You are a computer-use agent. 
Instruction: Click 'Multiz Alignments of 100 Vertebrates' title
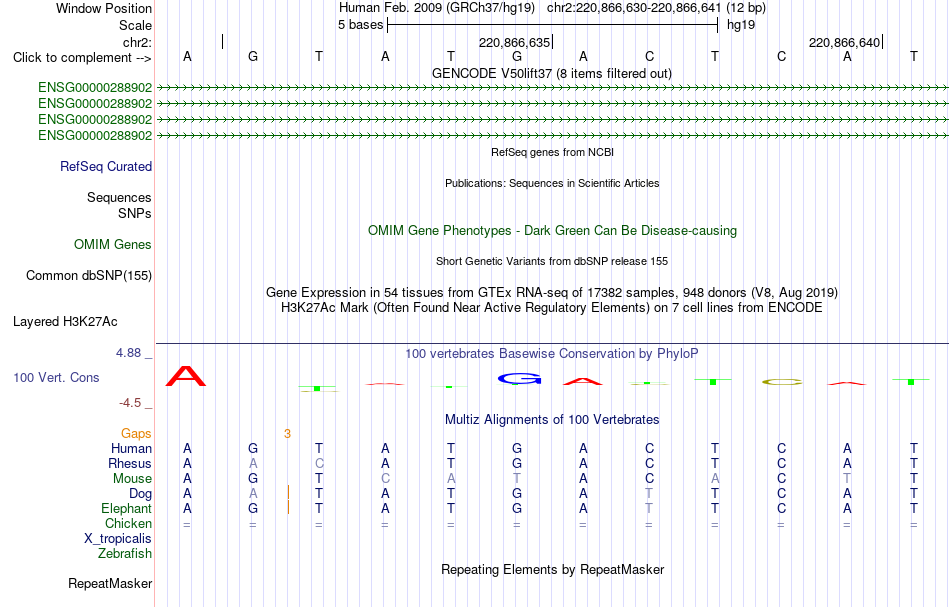pyautogui.click(x=552, y=419)
